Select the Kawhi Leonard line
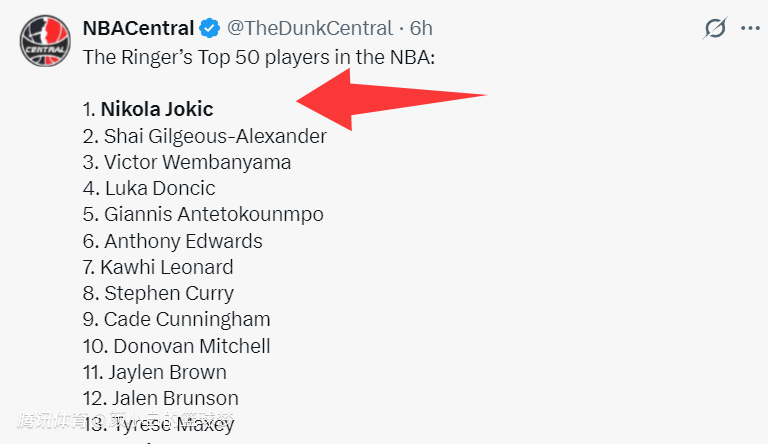Screen dimensions: 768x444 pos(159,267)
